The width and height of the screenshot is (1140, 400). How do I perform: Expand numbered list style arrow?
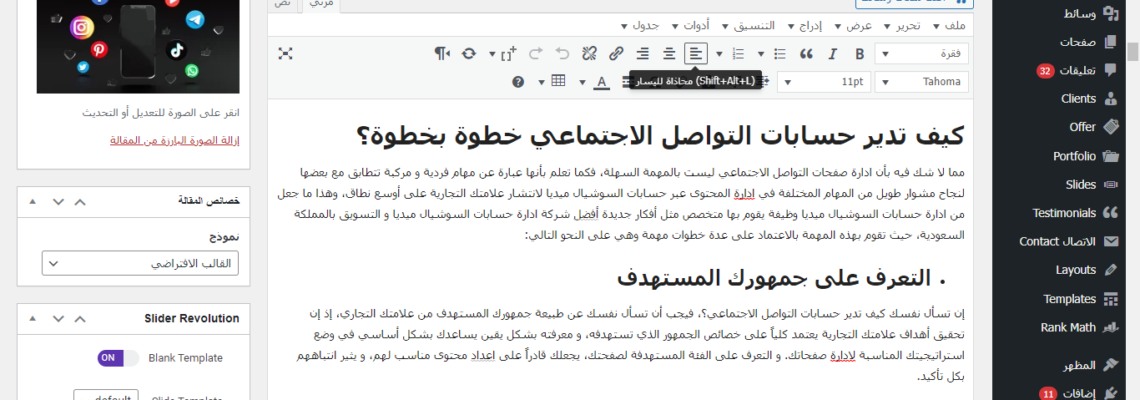pos(720,53)
